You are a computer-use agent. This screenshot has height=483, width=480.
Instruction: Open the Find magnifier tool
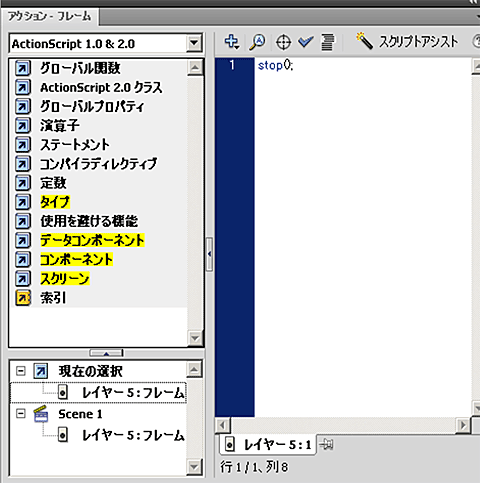click(x=257, y=42)
